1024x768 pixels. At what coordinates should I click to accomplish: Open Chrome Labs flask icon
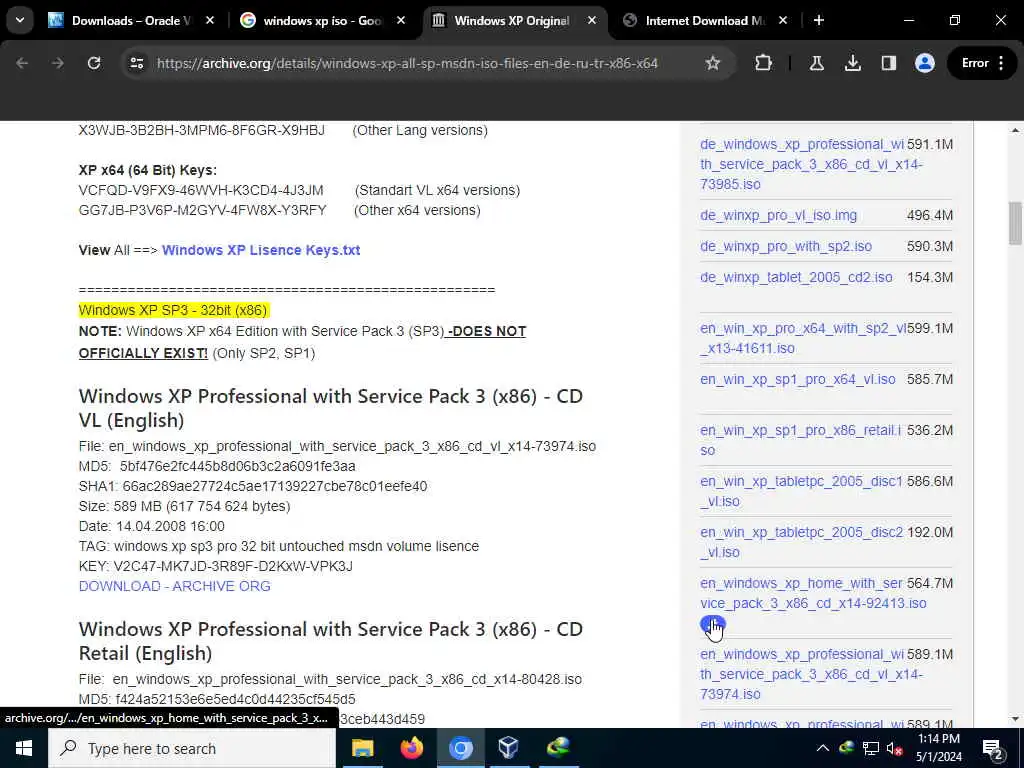(816, 63)
